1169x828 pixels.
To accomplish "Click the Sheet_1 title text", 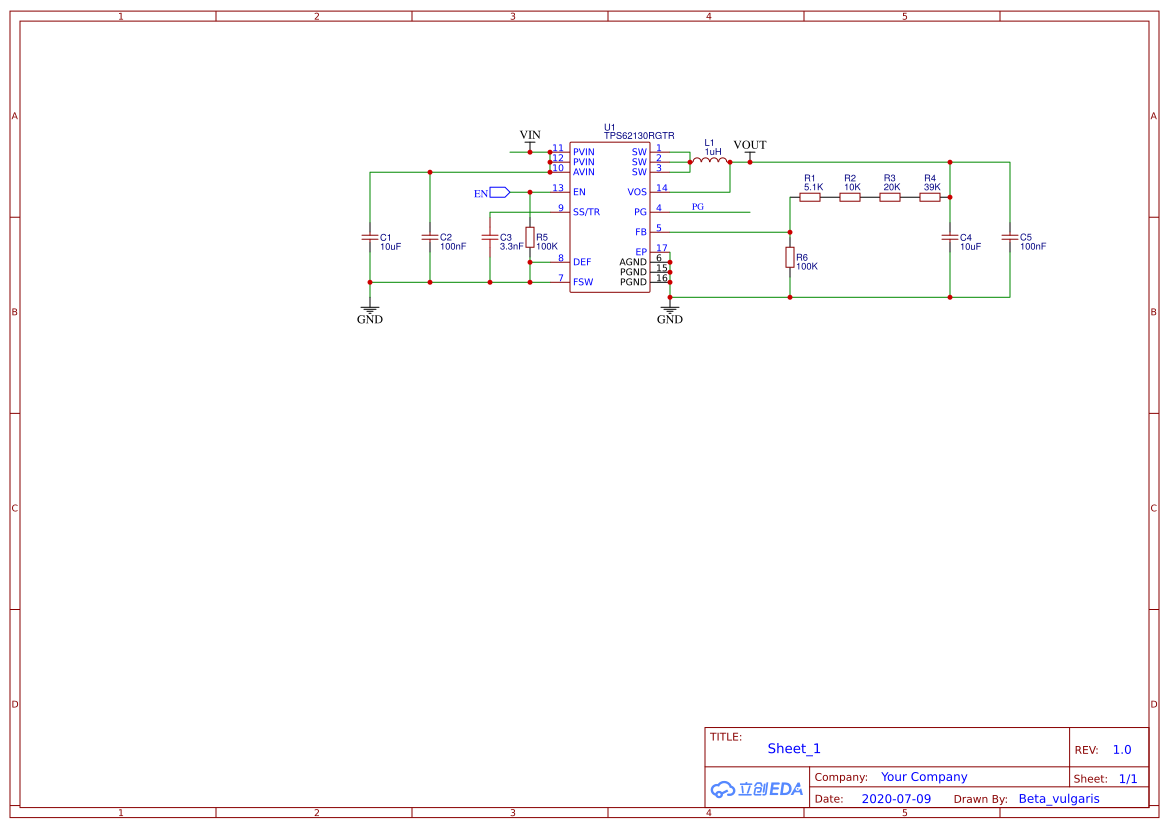I will (794, 749).
